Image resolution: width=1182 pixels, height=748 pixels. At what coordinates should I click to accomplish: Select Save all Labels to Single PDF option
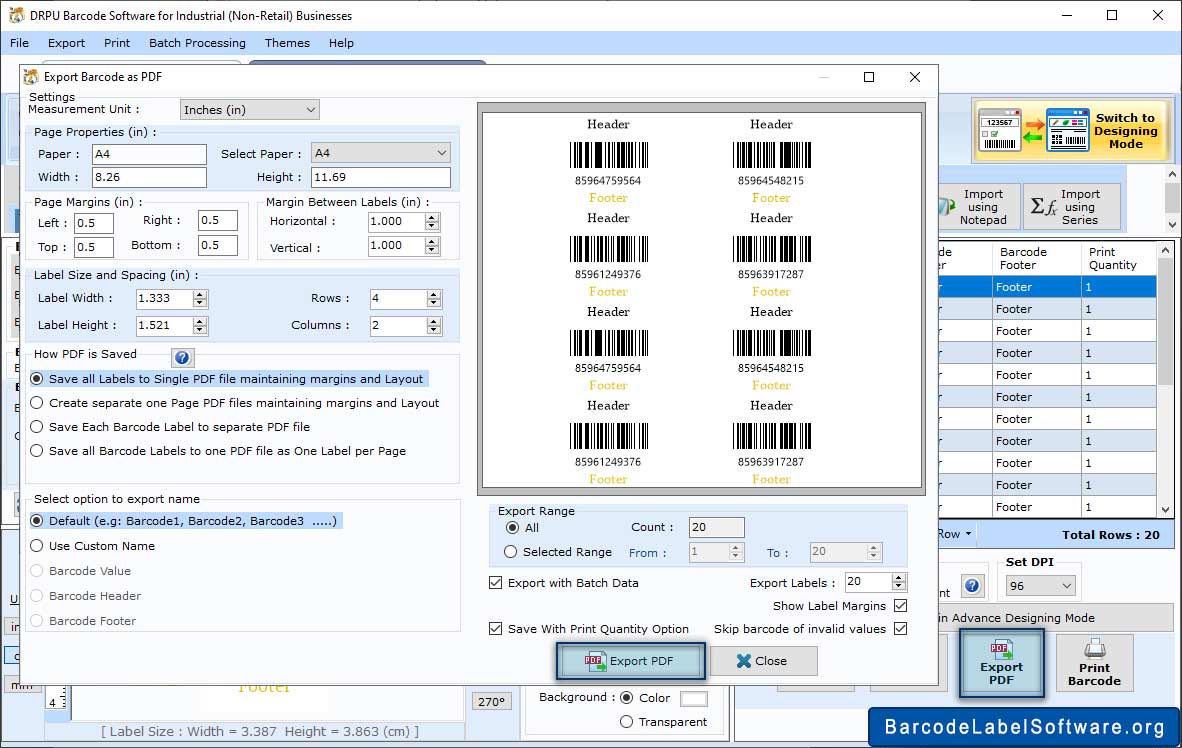click(x=36, y=379)
